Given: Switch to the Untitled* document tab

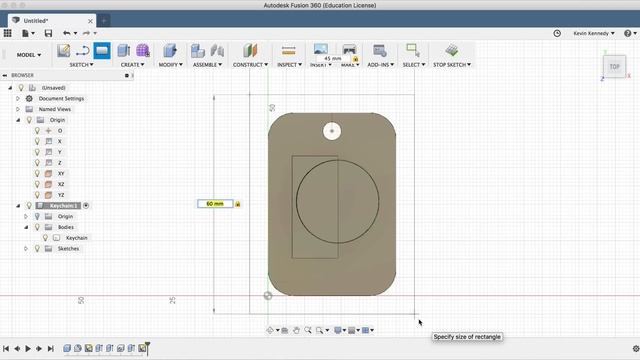Looking at the screenshot, I should [51, 20].
